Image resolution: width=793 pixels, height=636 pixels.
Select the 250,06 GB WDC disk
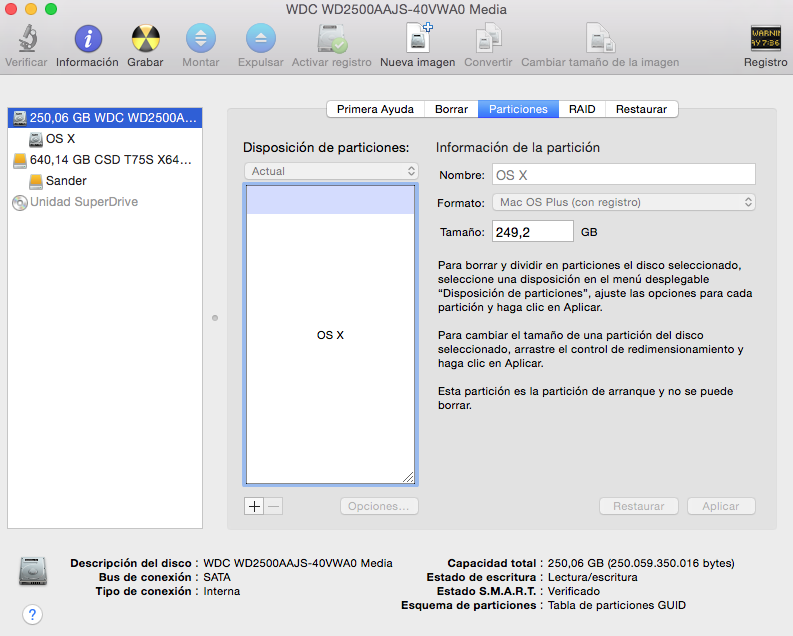tap(105, 118)
